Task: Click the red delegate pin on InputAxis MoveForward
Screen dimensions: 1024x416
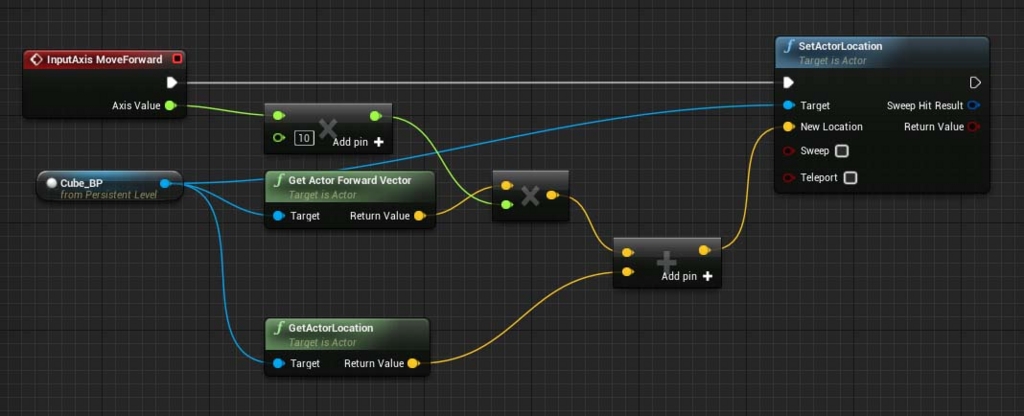Action: pyautogui.click(x=177, y=59)
